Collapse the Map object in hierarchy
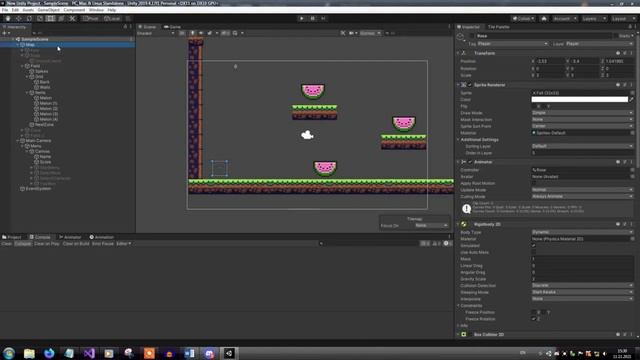This screenshot has height=360, width=640. tap(18, 44)
